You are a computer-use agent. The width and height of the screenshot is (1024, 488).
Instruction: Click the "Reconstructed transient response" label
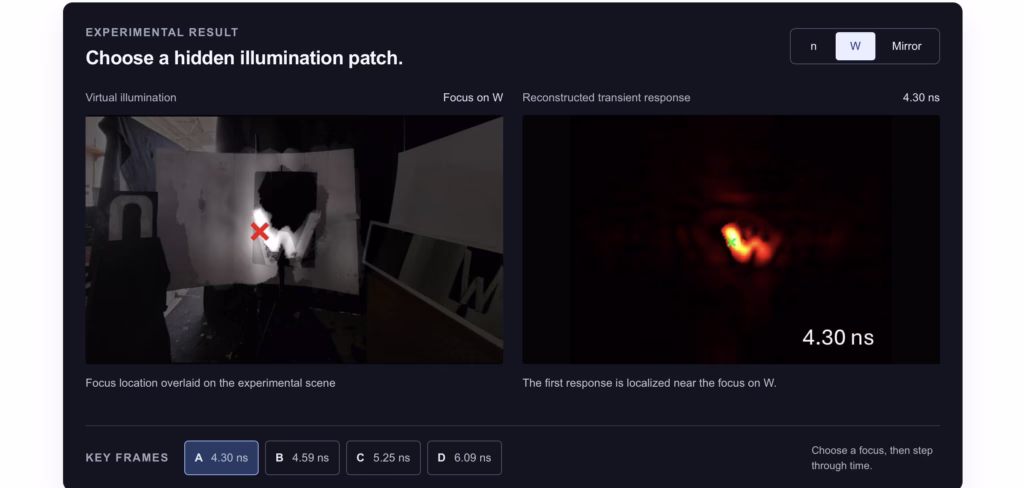click(606, 97)
